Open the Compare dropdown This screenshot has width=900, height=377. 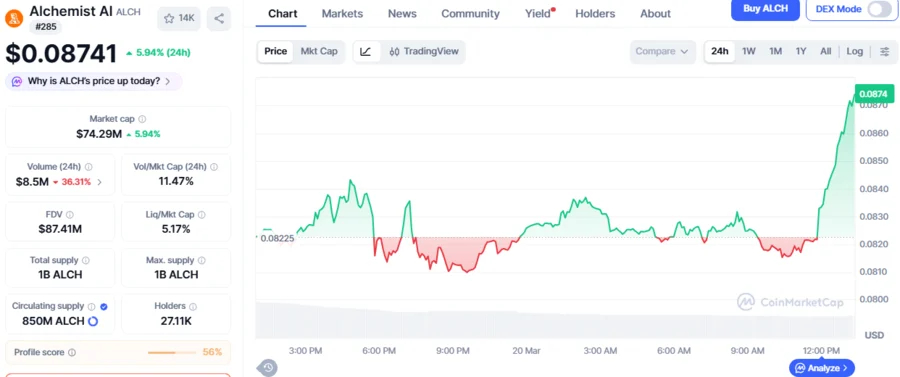(662, 52)
